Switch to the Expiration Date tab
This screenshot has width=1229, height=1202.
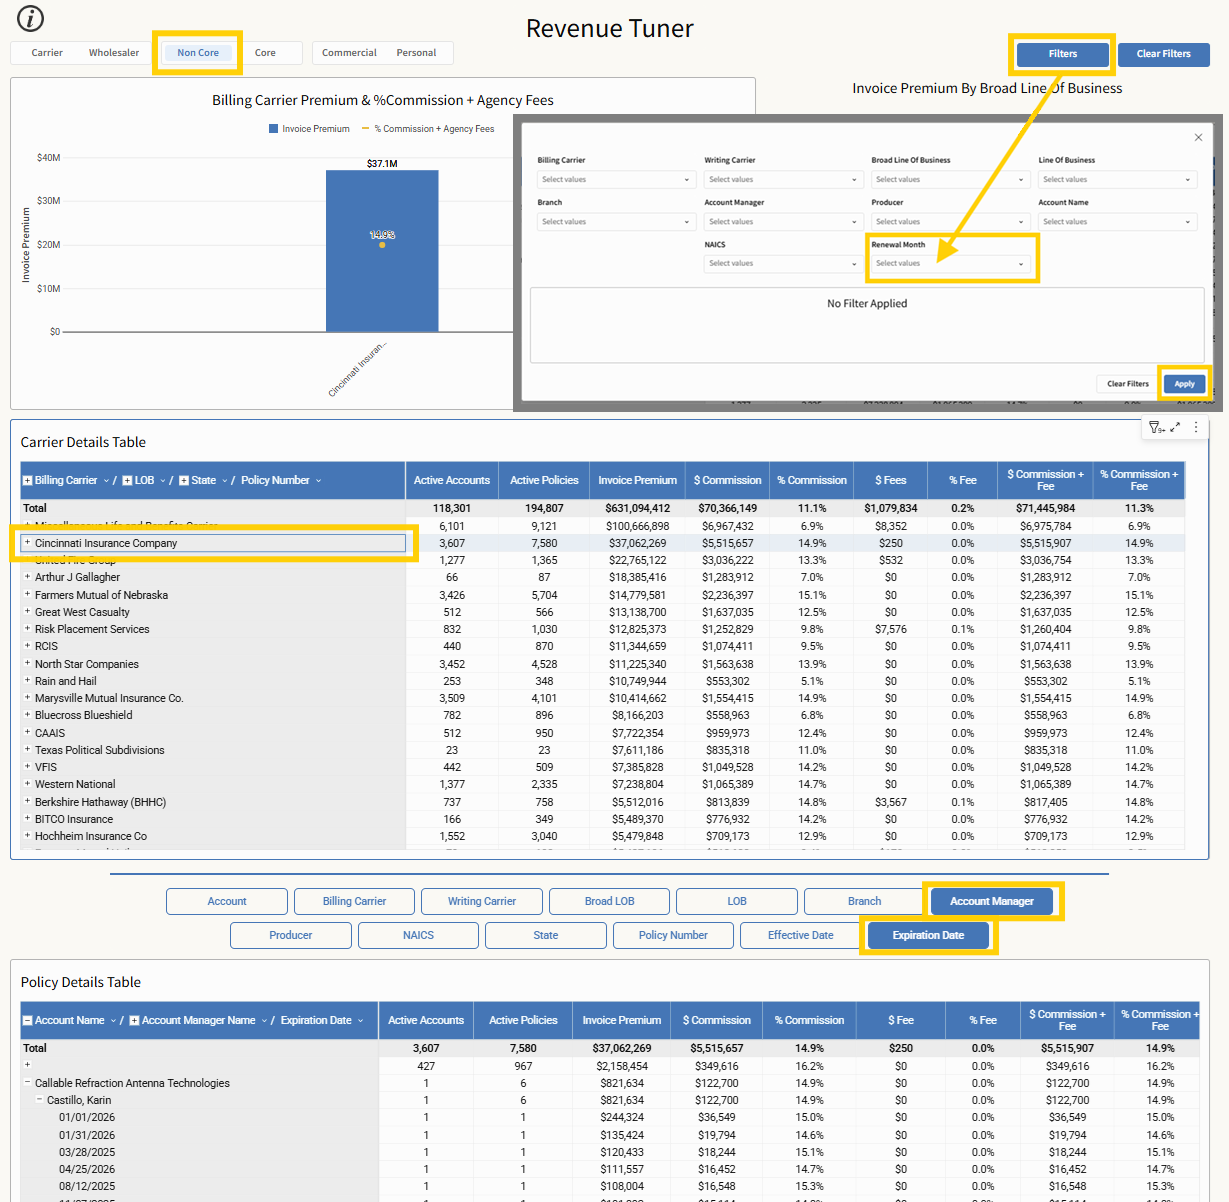point(928,936)
